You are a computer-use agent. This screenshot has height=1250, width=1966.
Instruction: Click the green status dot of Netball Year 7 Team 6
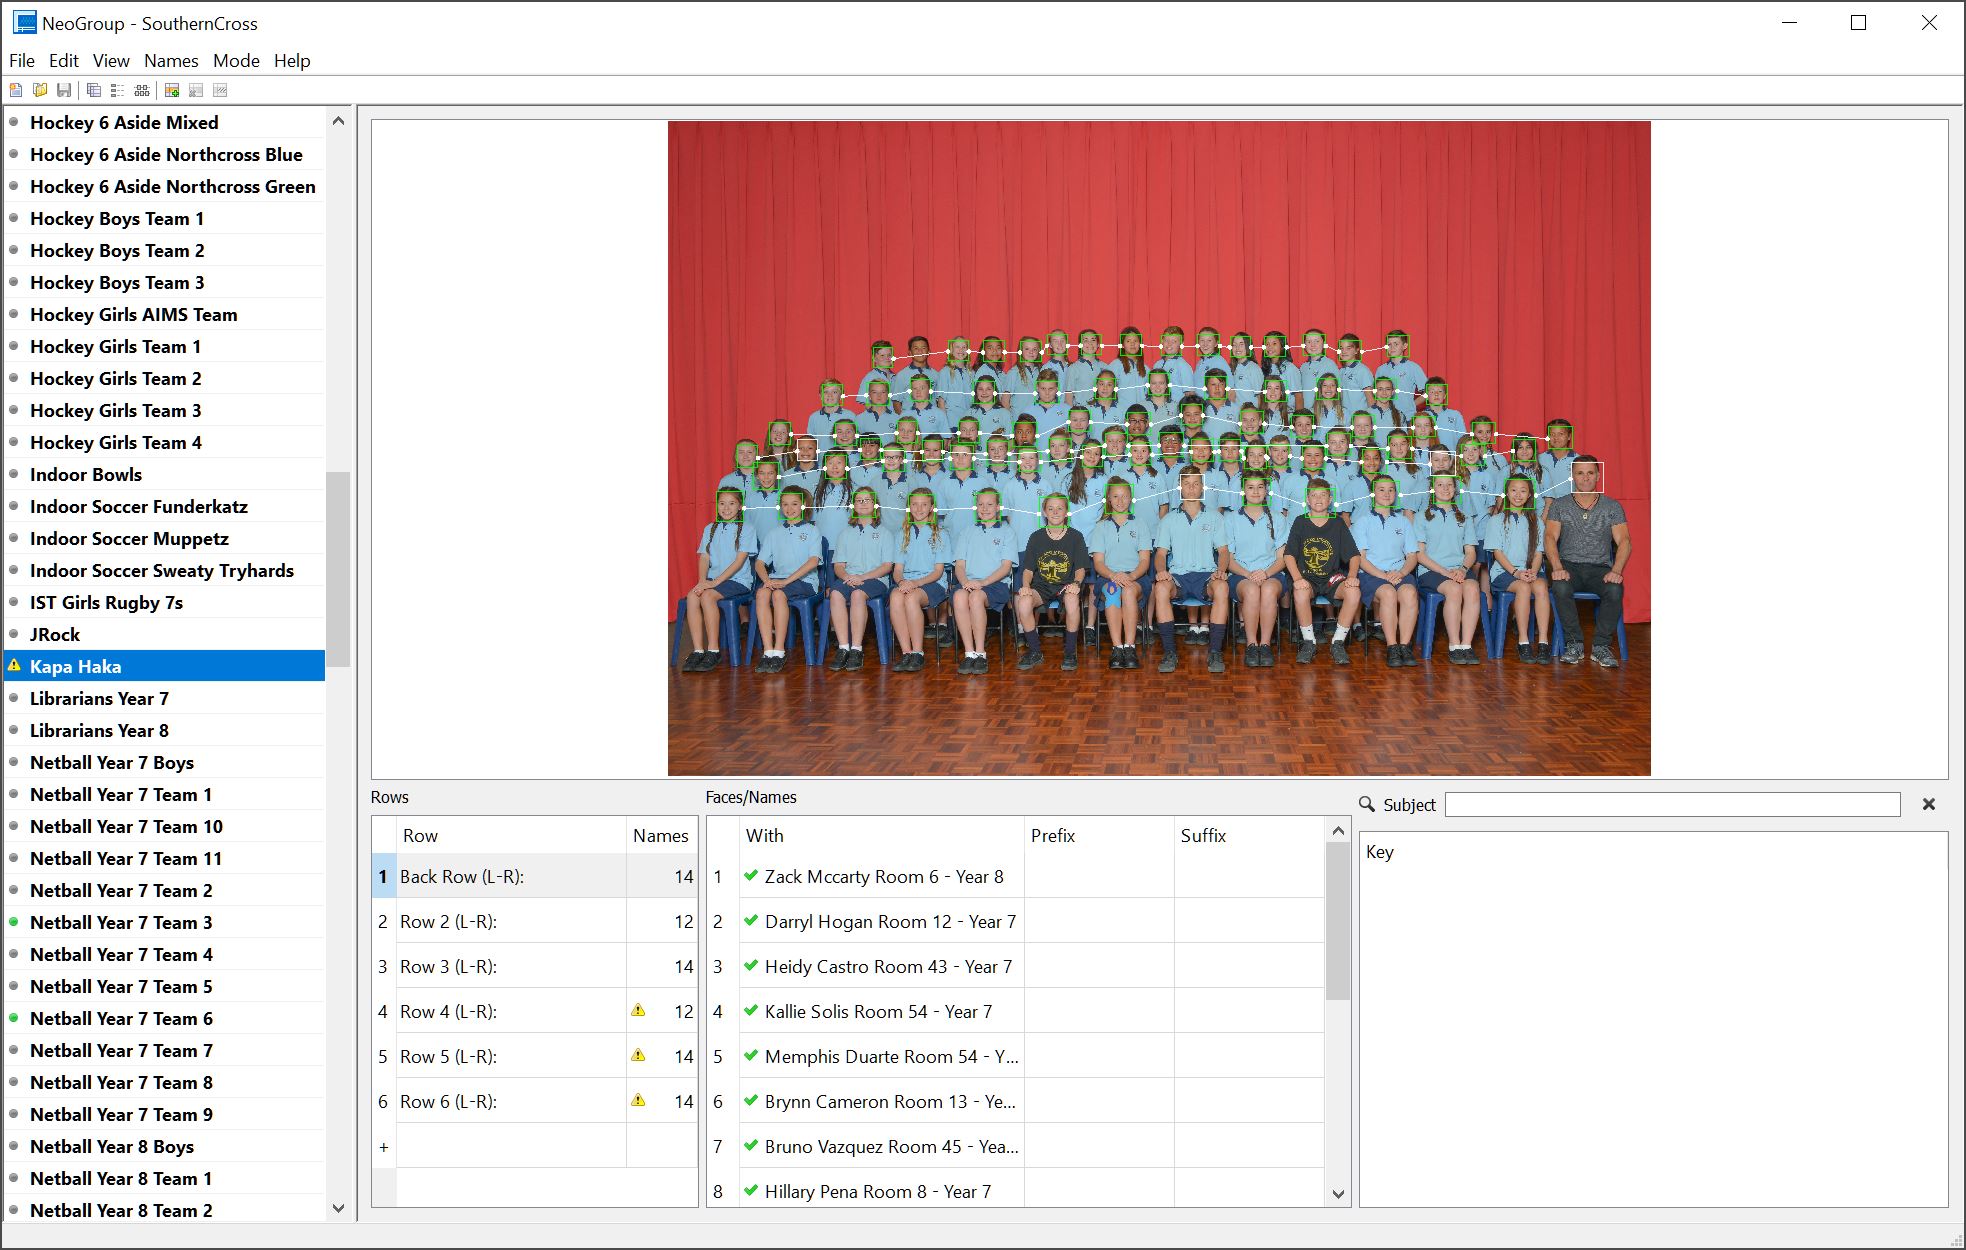coord(14,1018)
